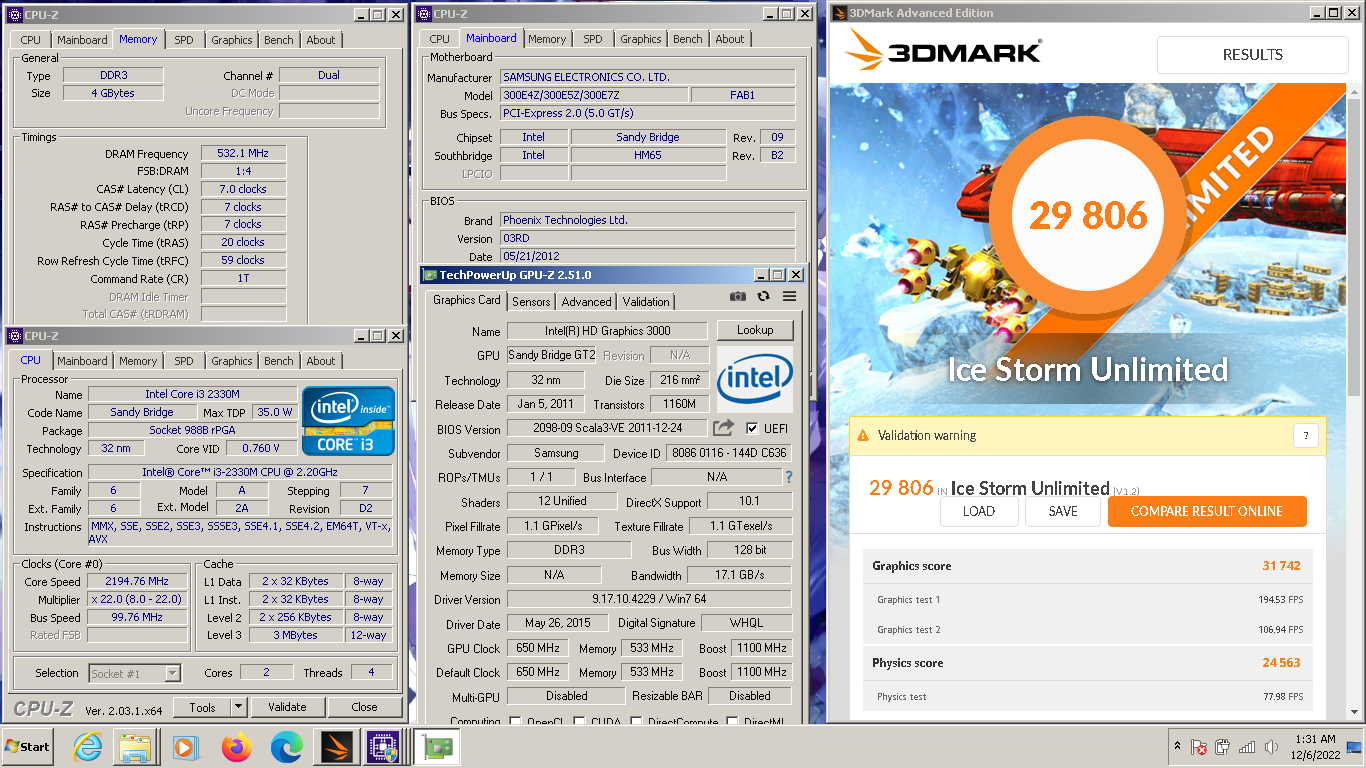Click the network signal tray icon
1366x768 pixels.
(1247, 747)
